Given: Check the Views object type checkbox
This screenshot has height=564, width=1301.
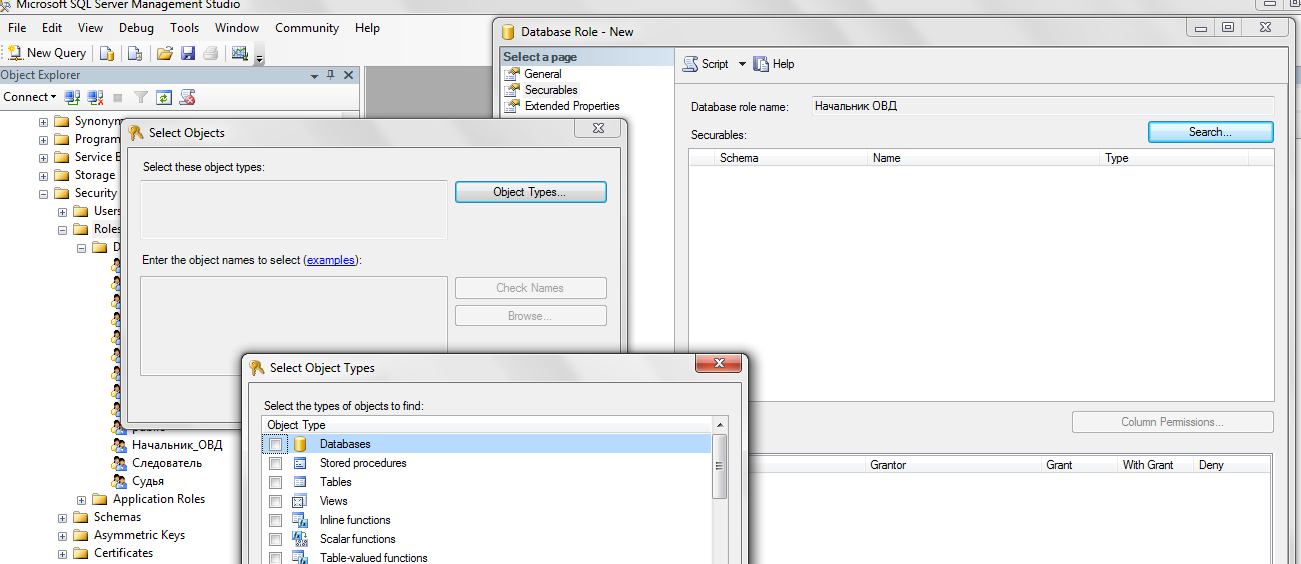Looking at the screenshot, I should point(276,501).
